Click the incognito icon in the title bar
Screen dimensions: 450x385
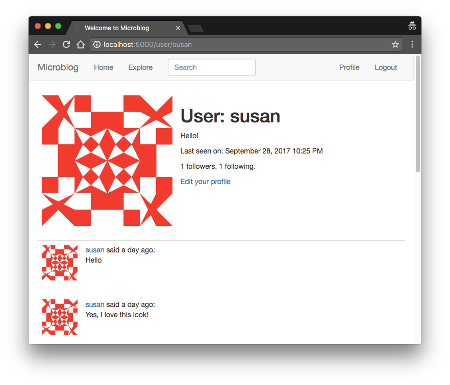click(412, 26)
